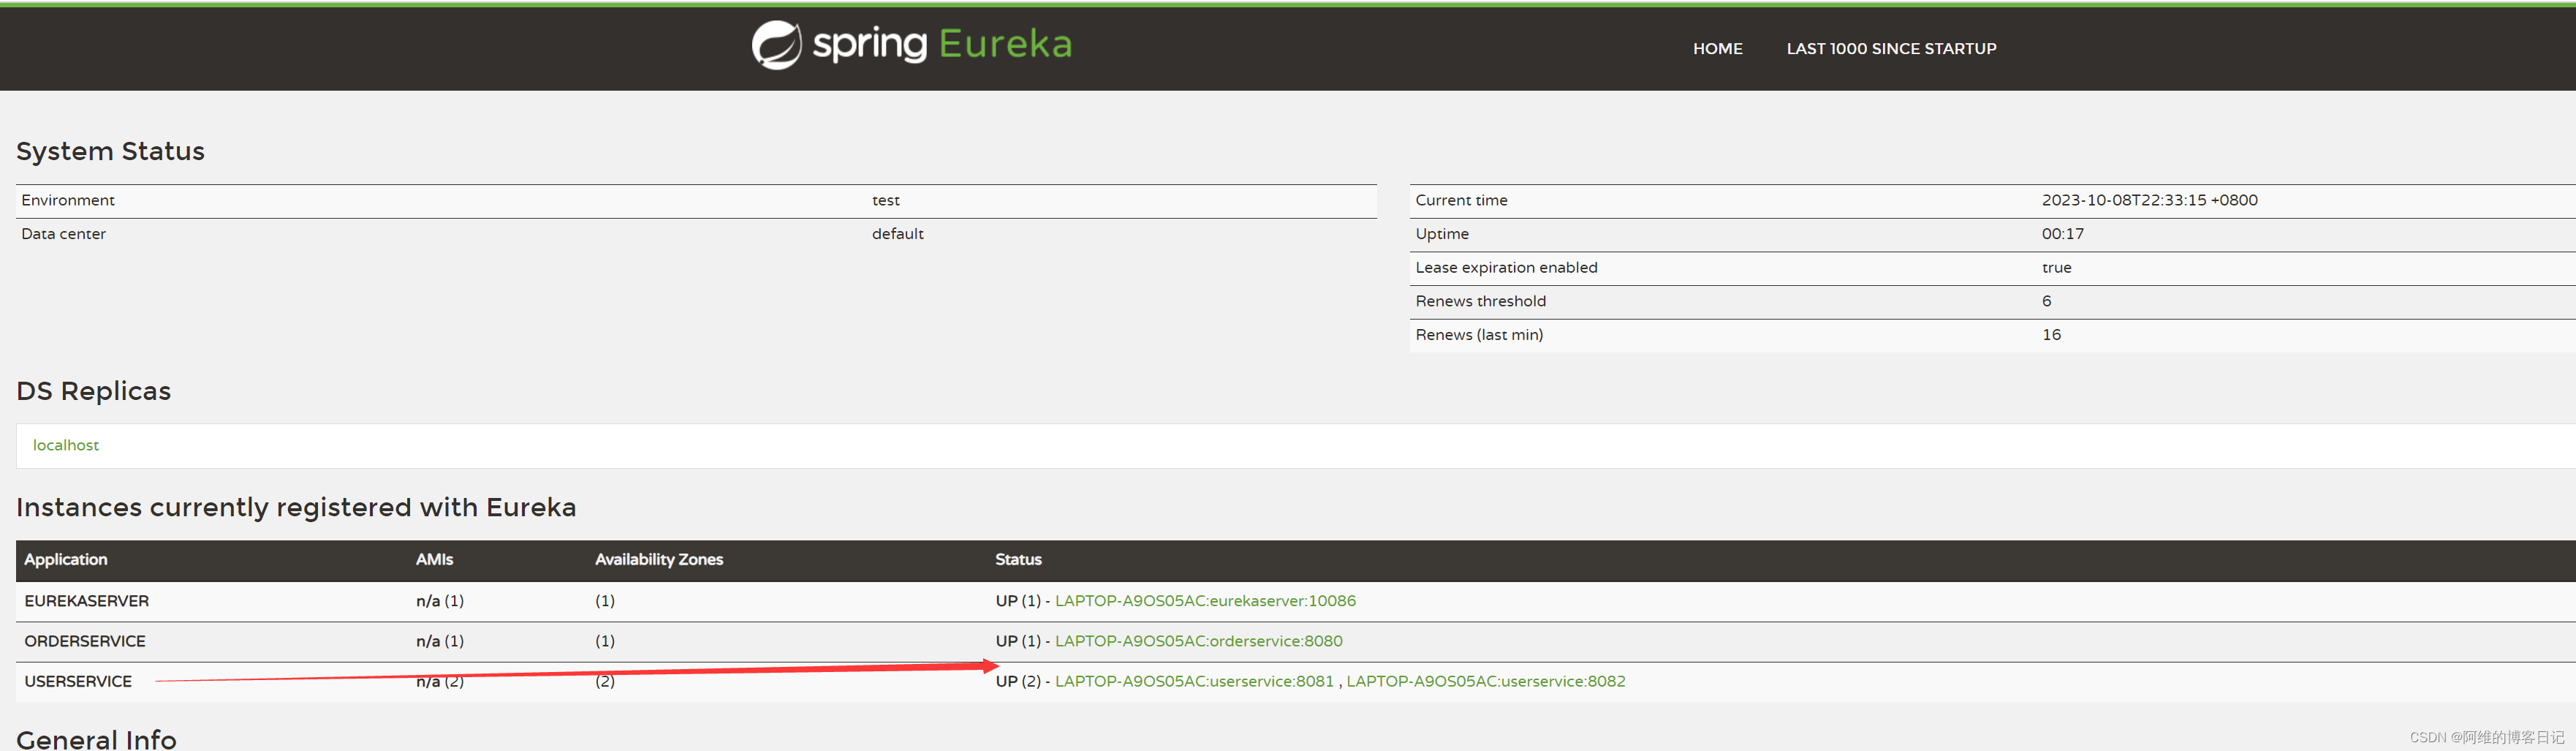Click the Application column header
The height and width of the screenshot is (751, 2576).
[66, 560]
